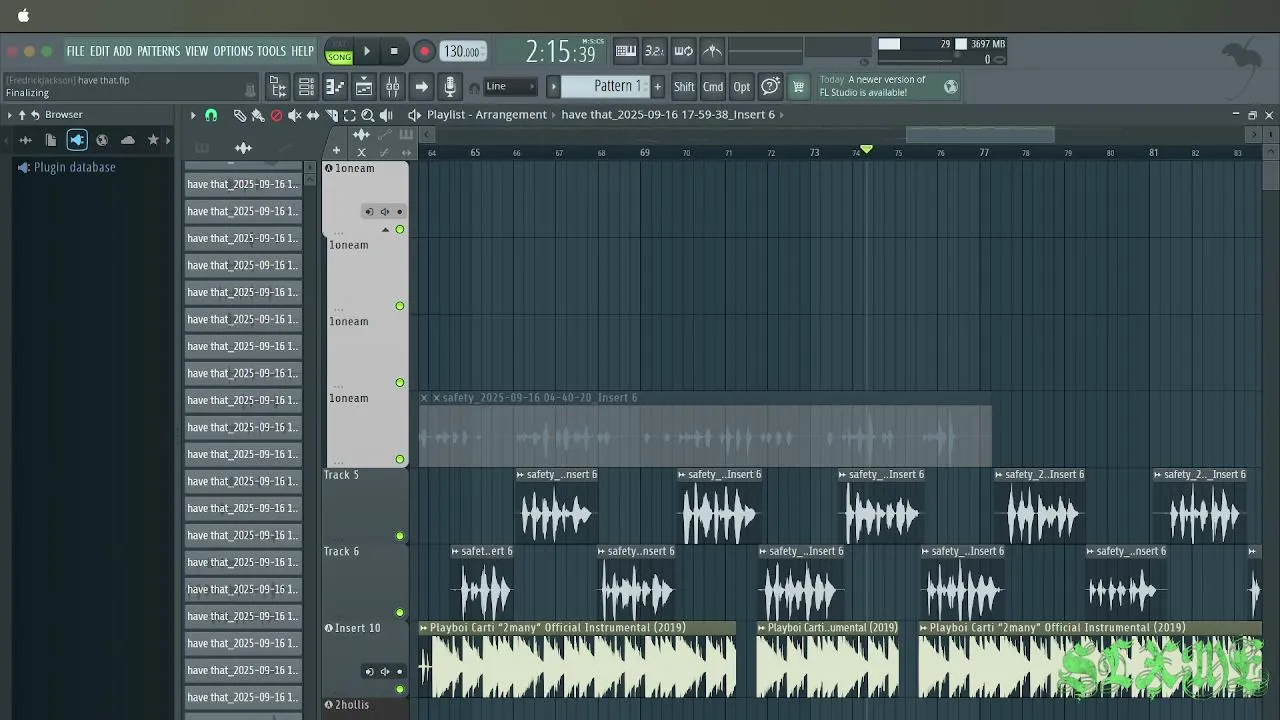Viewport: 1280px width, 720px height.
Task: Collapse the loneam track group triangle
Action: [x=386, y=230]
